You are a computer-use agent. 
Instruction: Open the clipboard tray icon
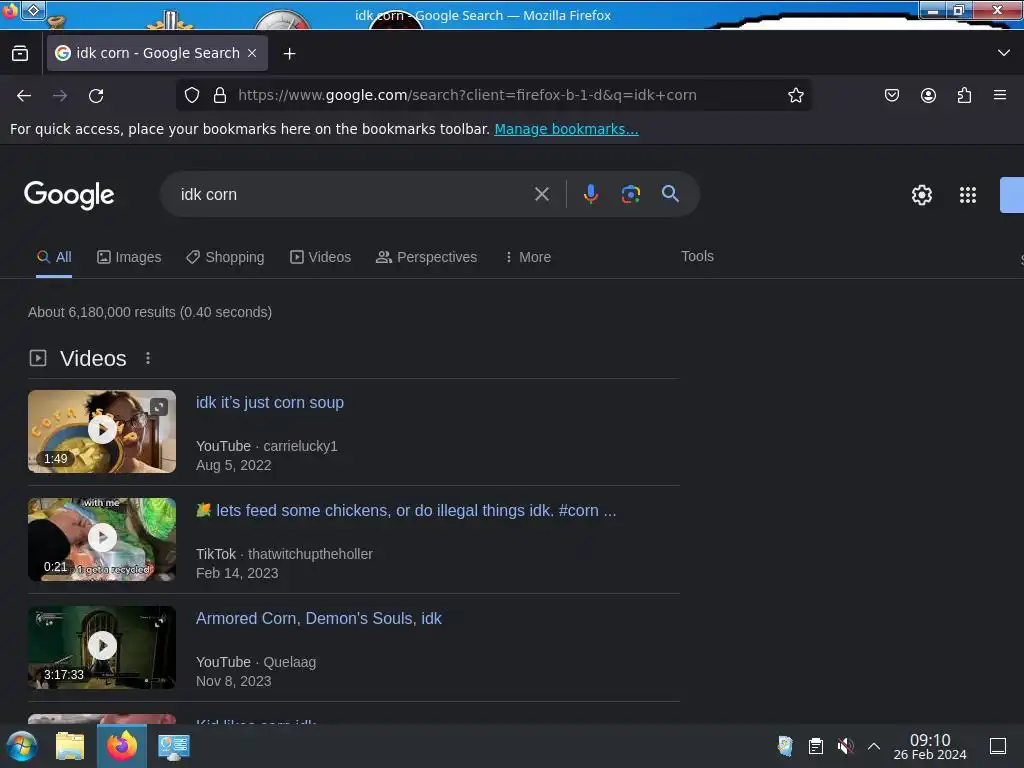pos(816,746)
